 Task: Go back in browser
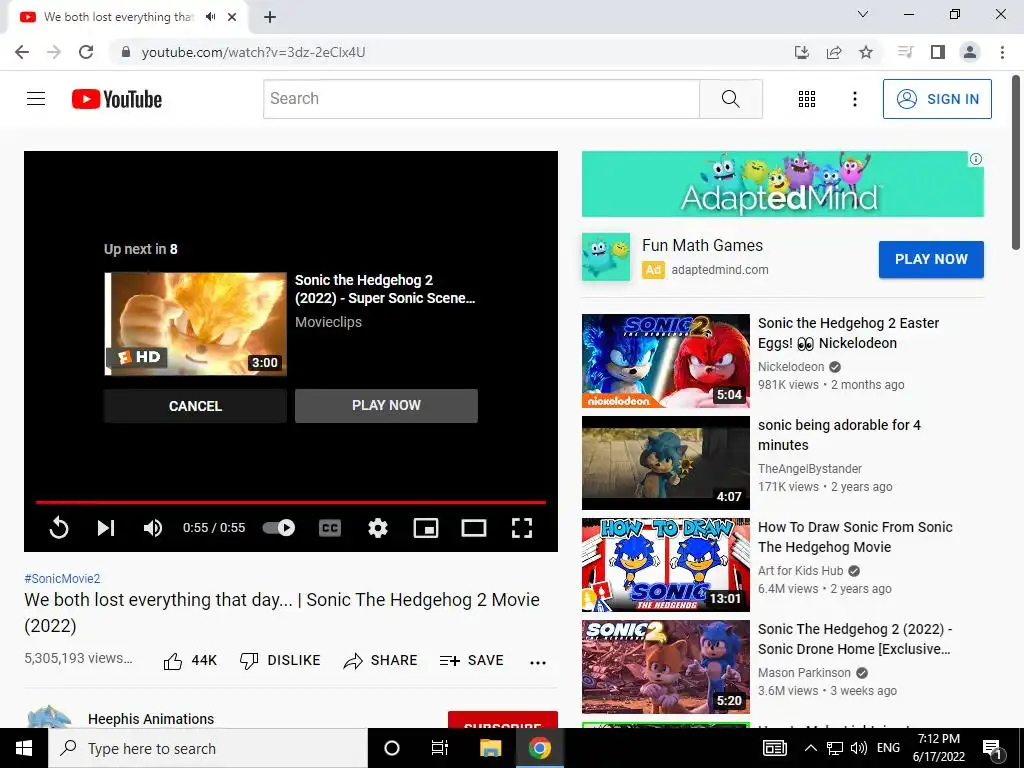22,52
